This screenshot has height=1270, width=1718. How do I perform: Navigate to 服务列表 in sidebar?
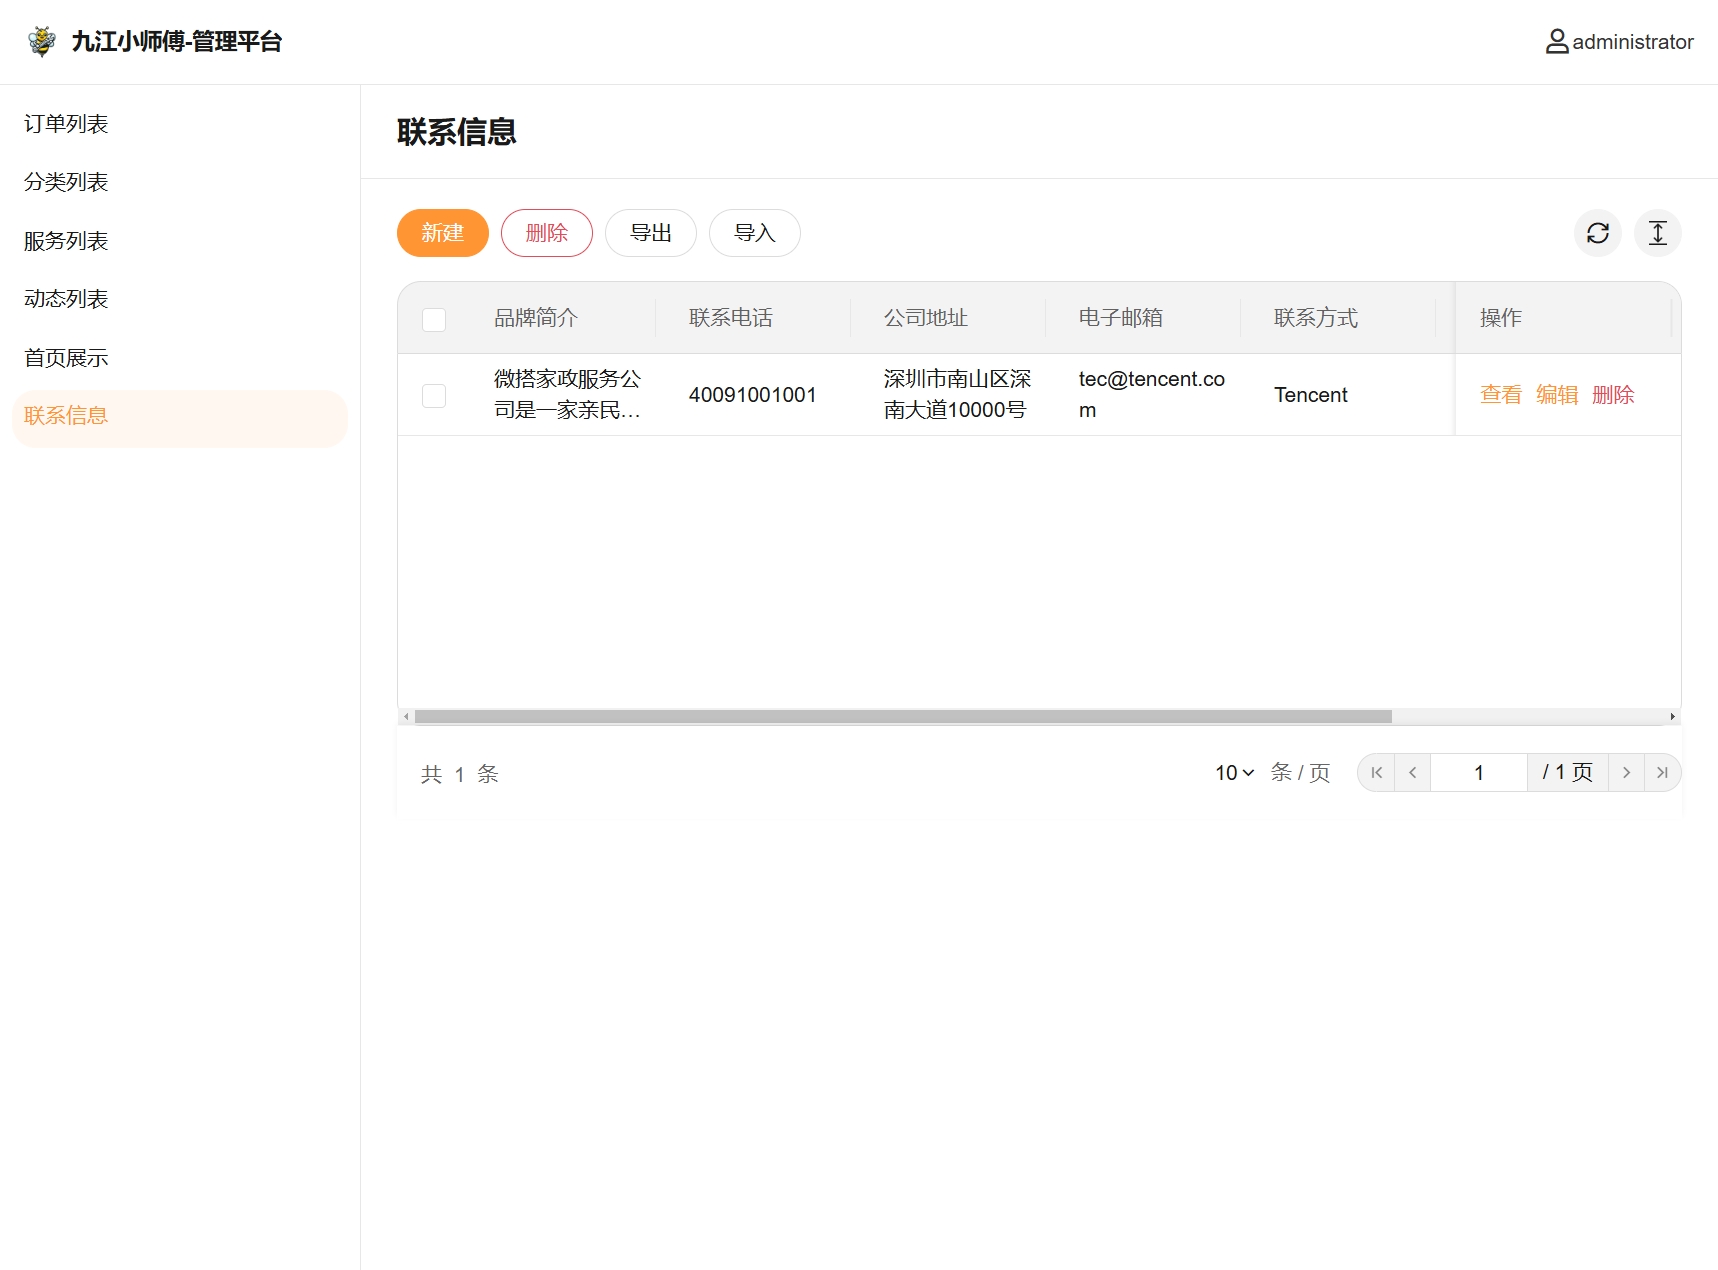coord(66,241)
